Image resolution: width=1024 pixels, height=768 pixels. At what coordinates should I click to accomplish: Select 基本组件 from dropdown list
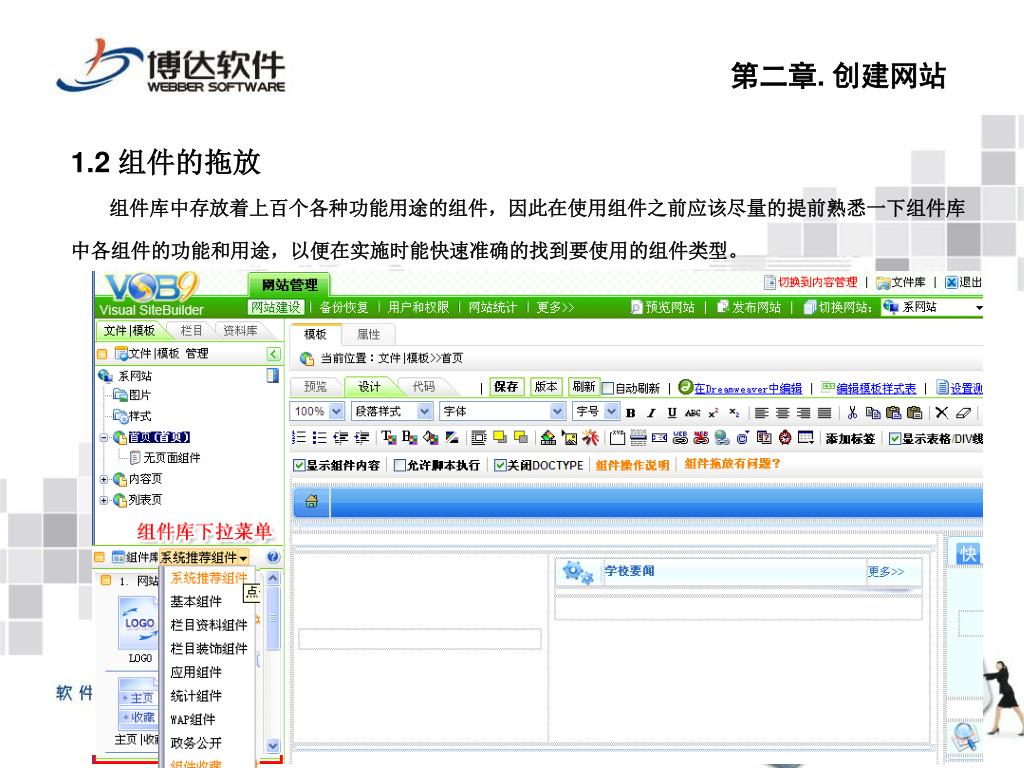(196, 601)
